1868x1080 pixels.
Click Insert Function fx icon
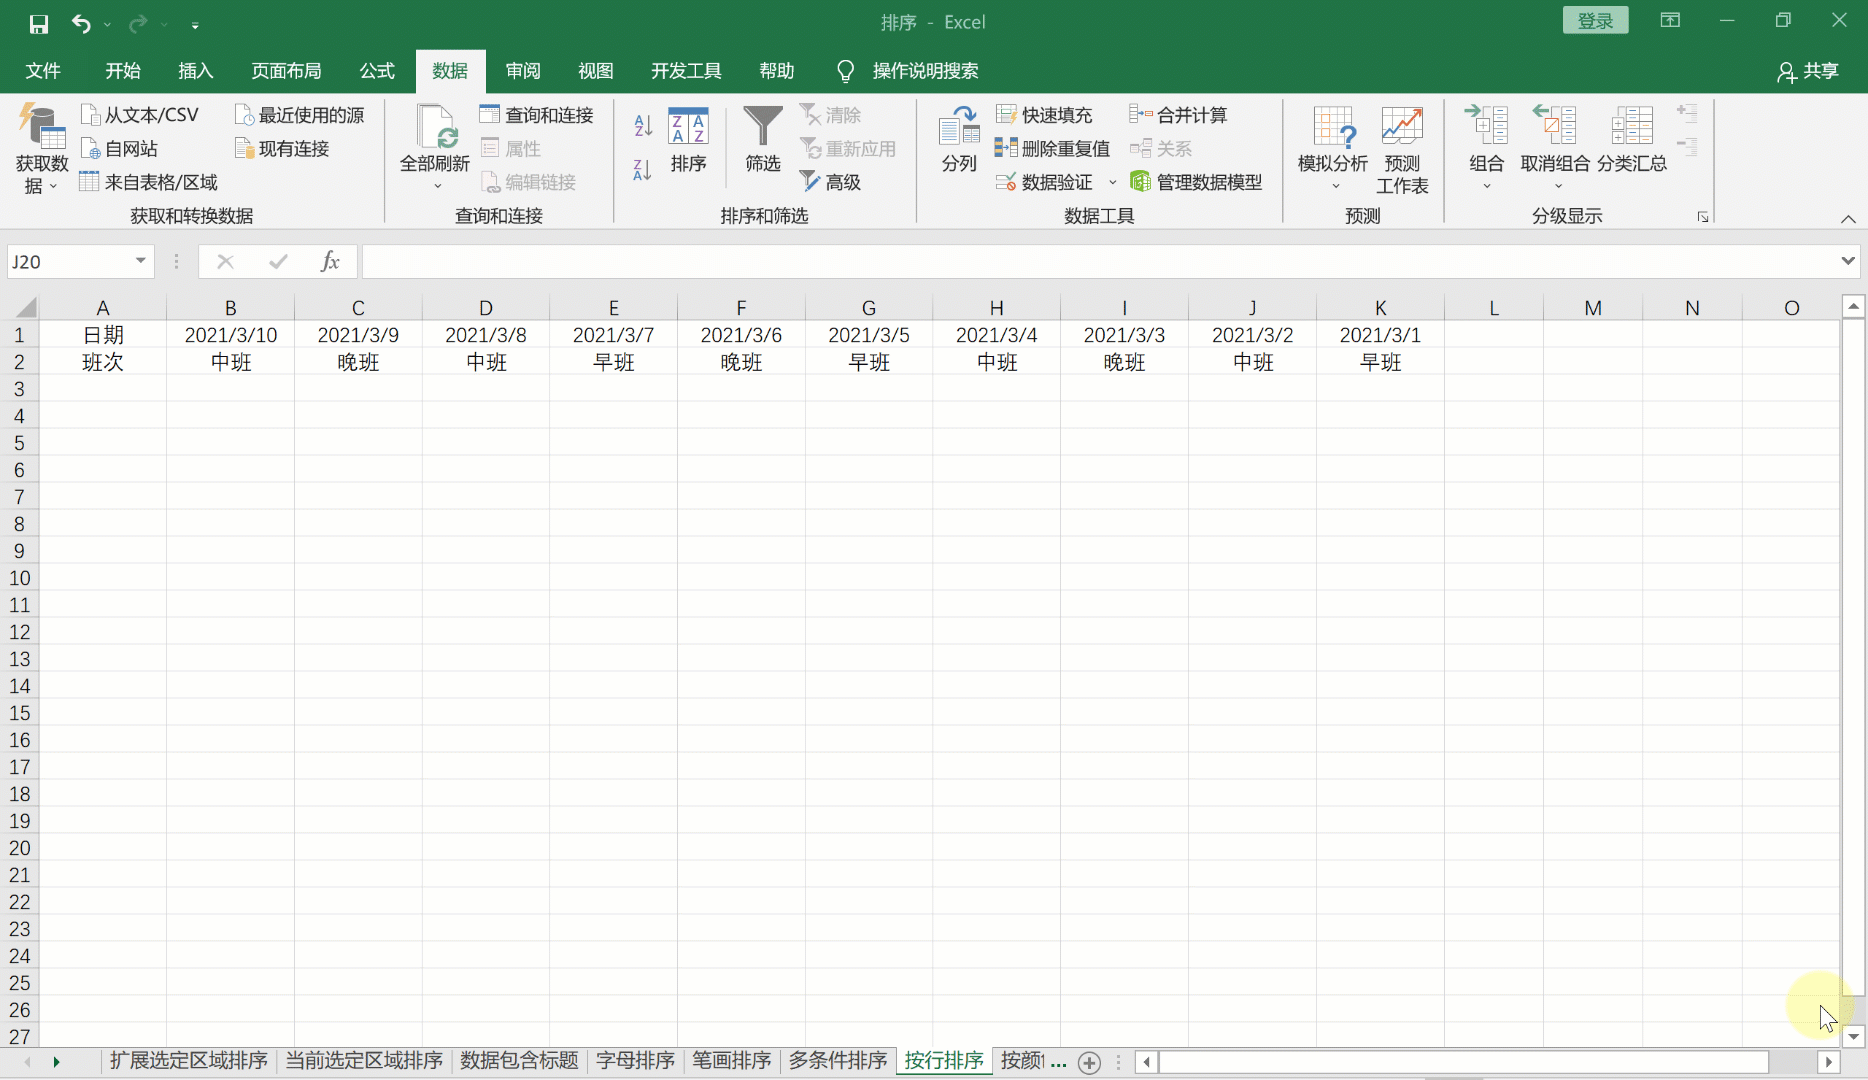pos(330,261)
